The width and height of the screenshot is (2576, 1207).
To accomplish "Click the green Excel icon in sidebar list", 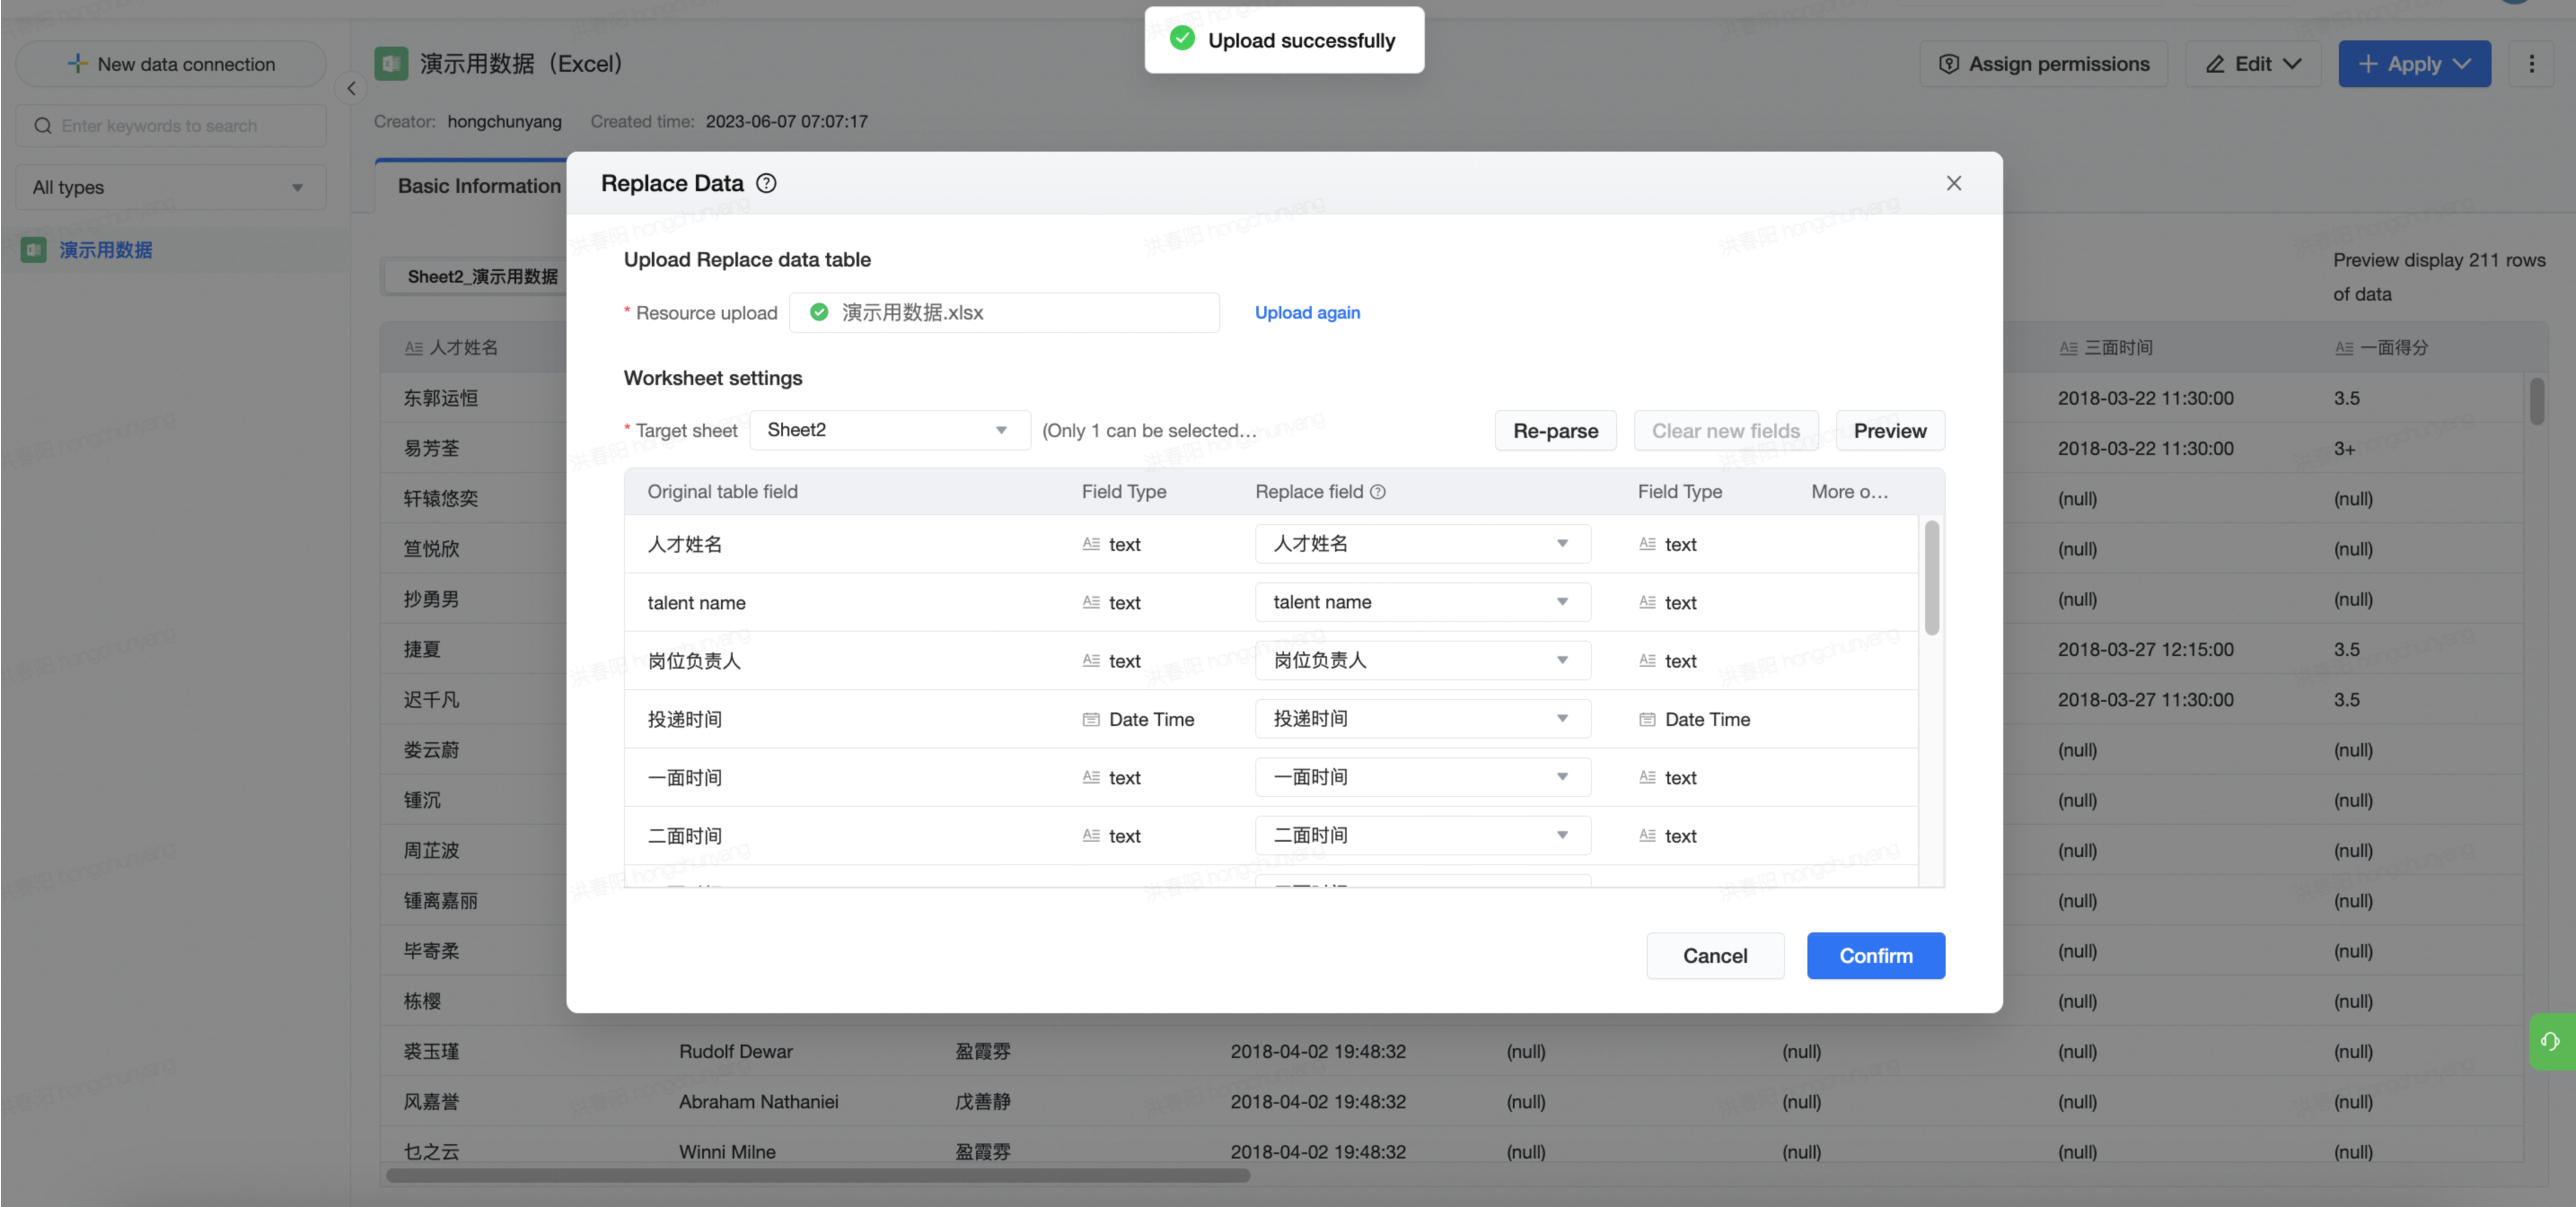I will [34, 250].
